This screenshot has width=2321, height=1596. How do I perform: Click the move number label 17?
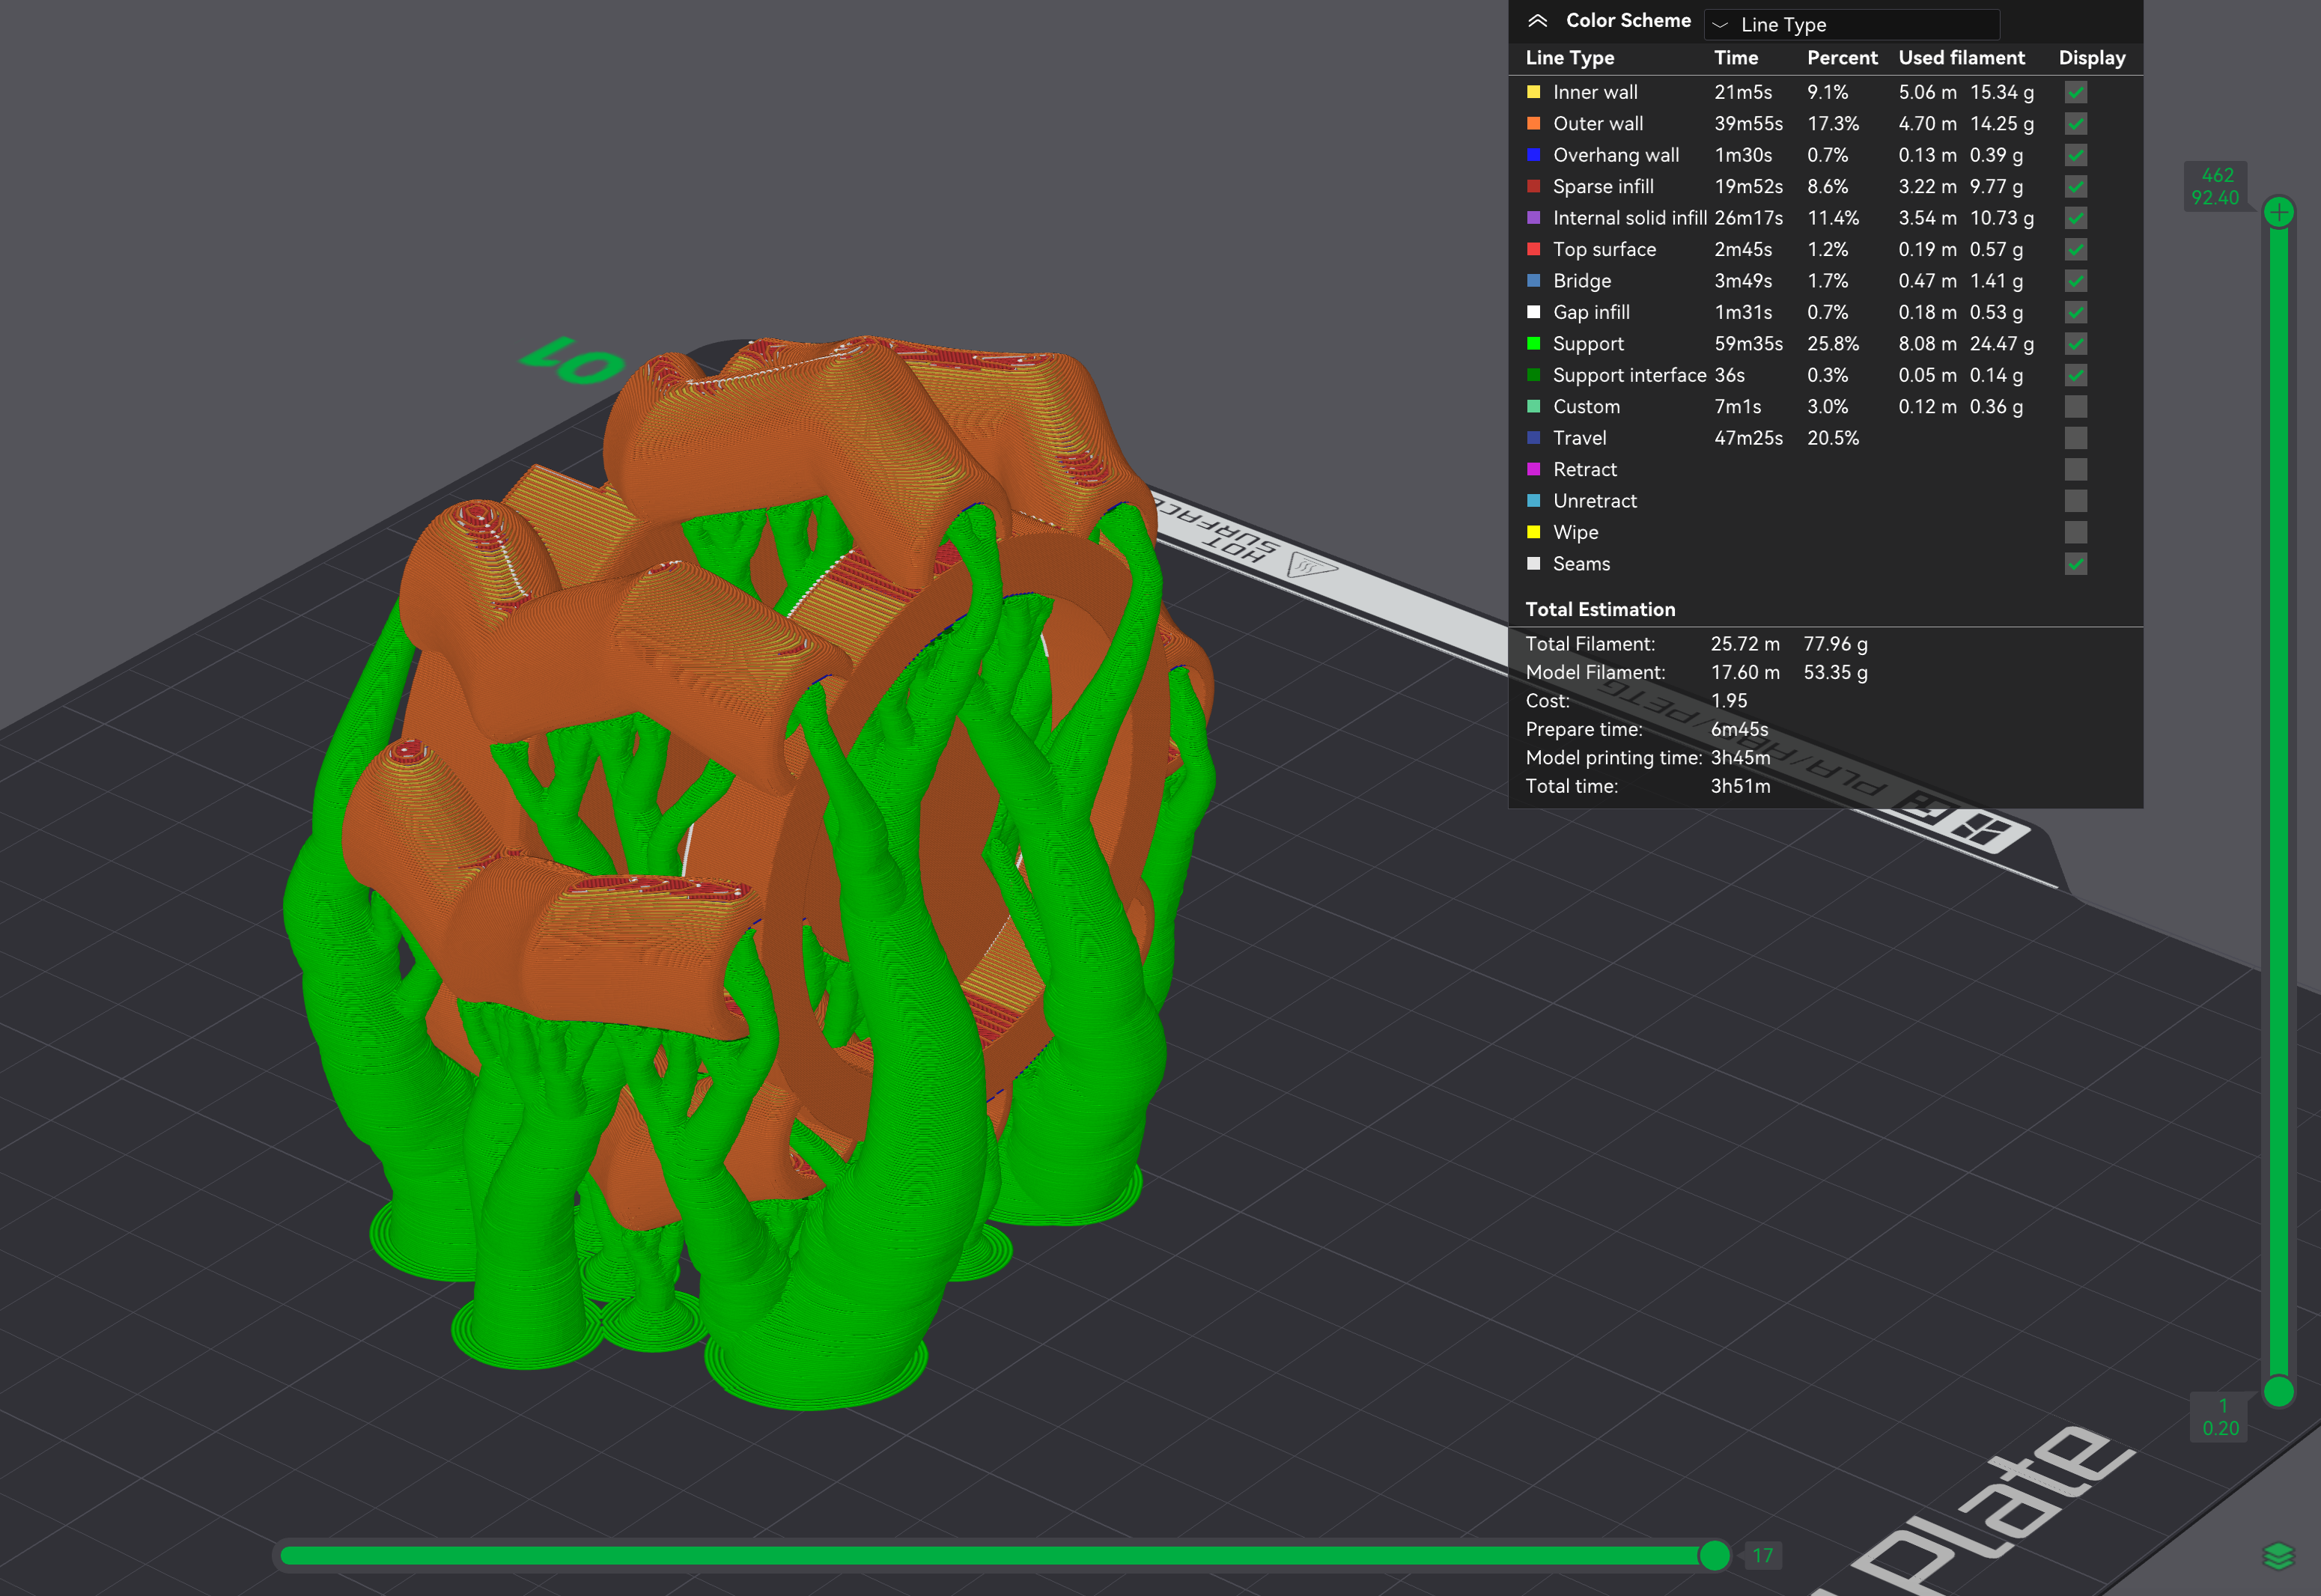(x=1762, y=1555)
